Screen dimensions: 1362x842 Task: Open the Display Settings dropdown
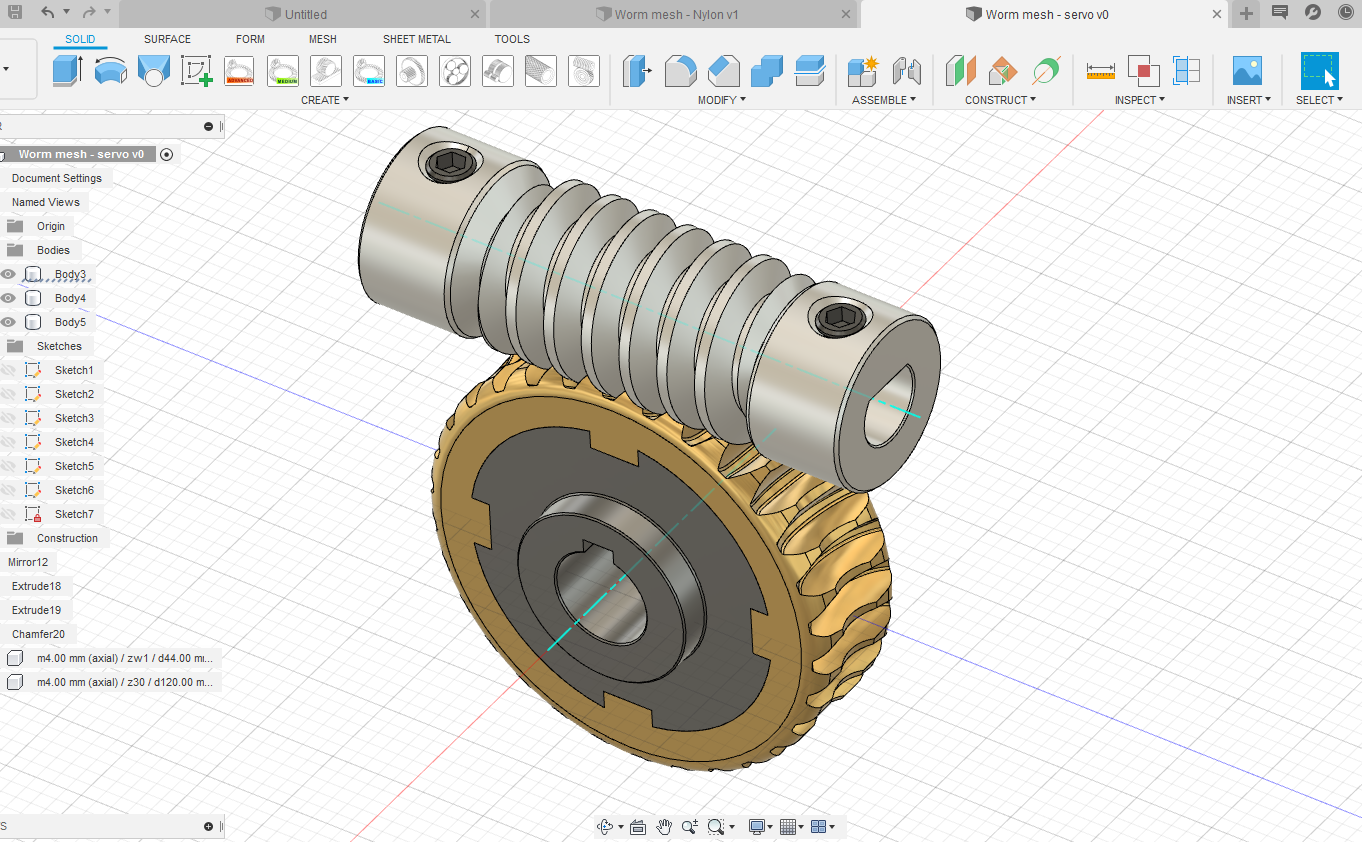(760, 827)
